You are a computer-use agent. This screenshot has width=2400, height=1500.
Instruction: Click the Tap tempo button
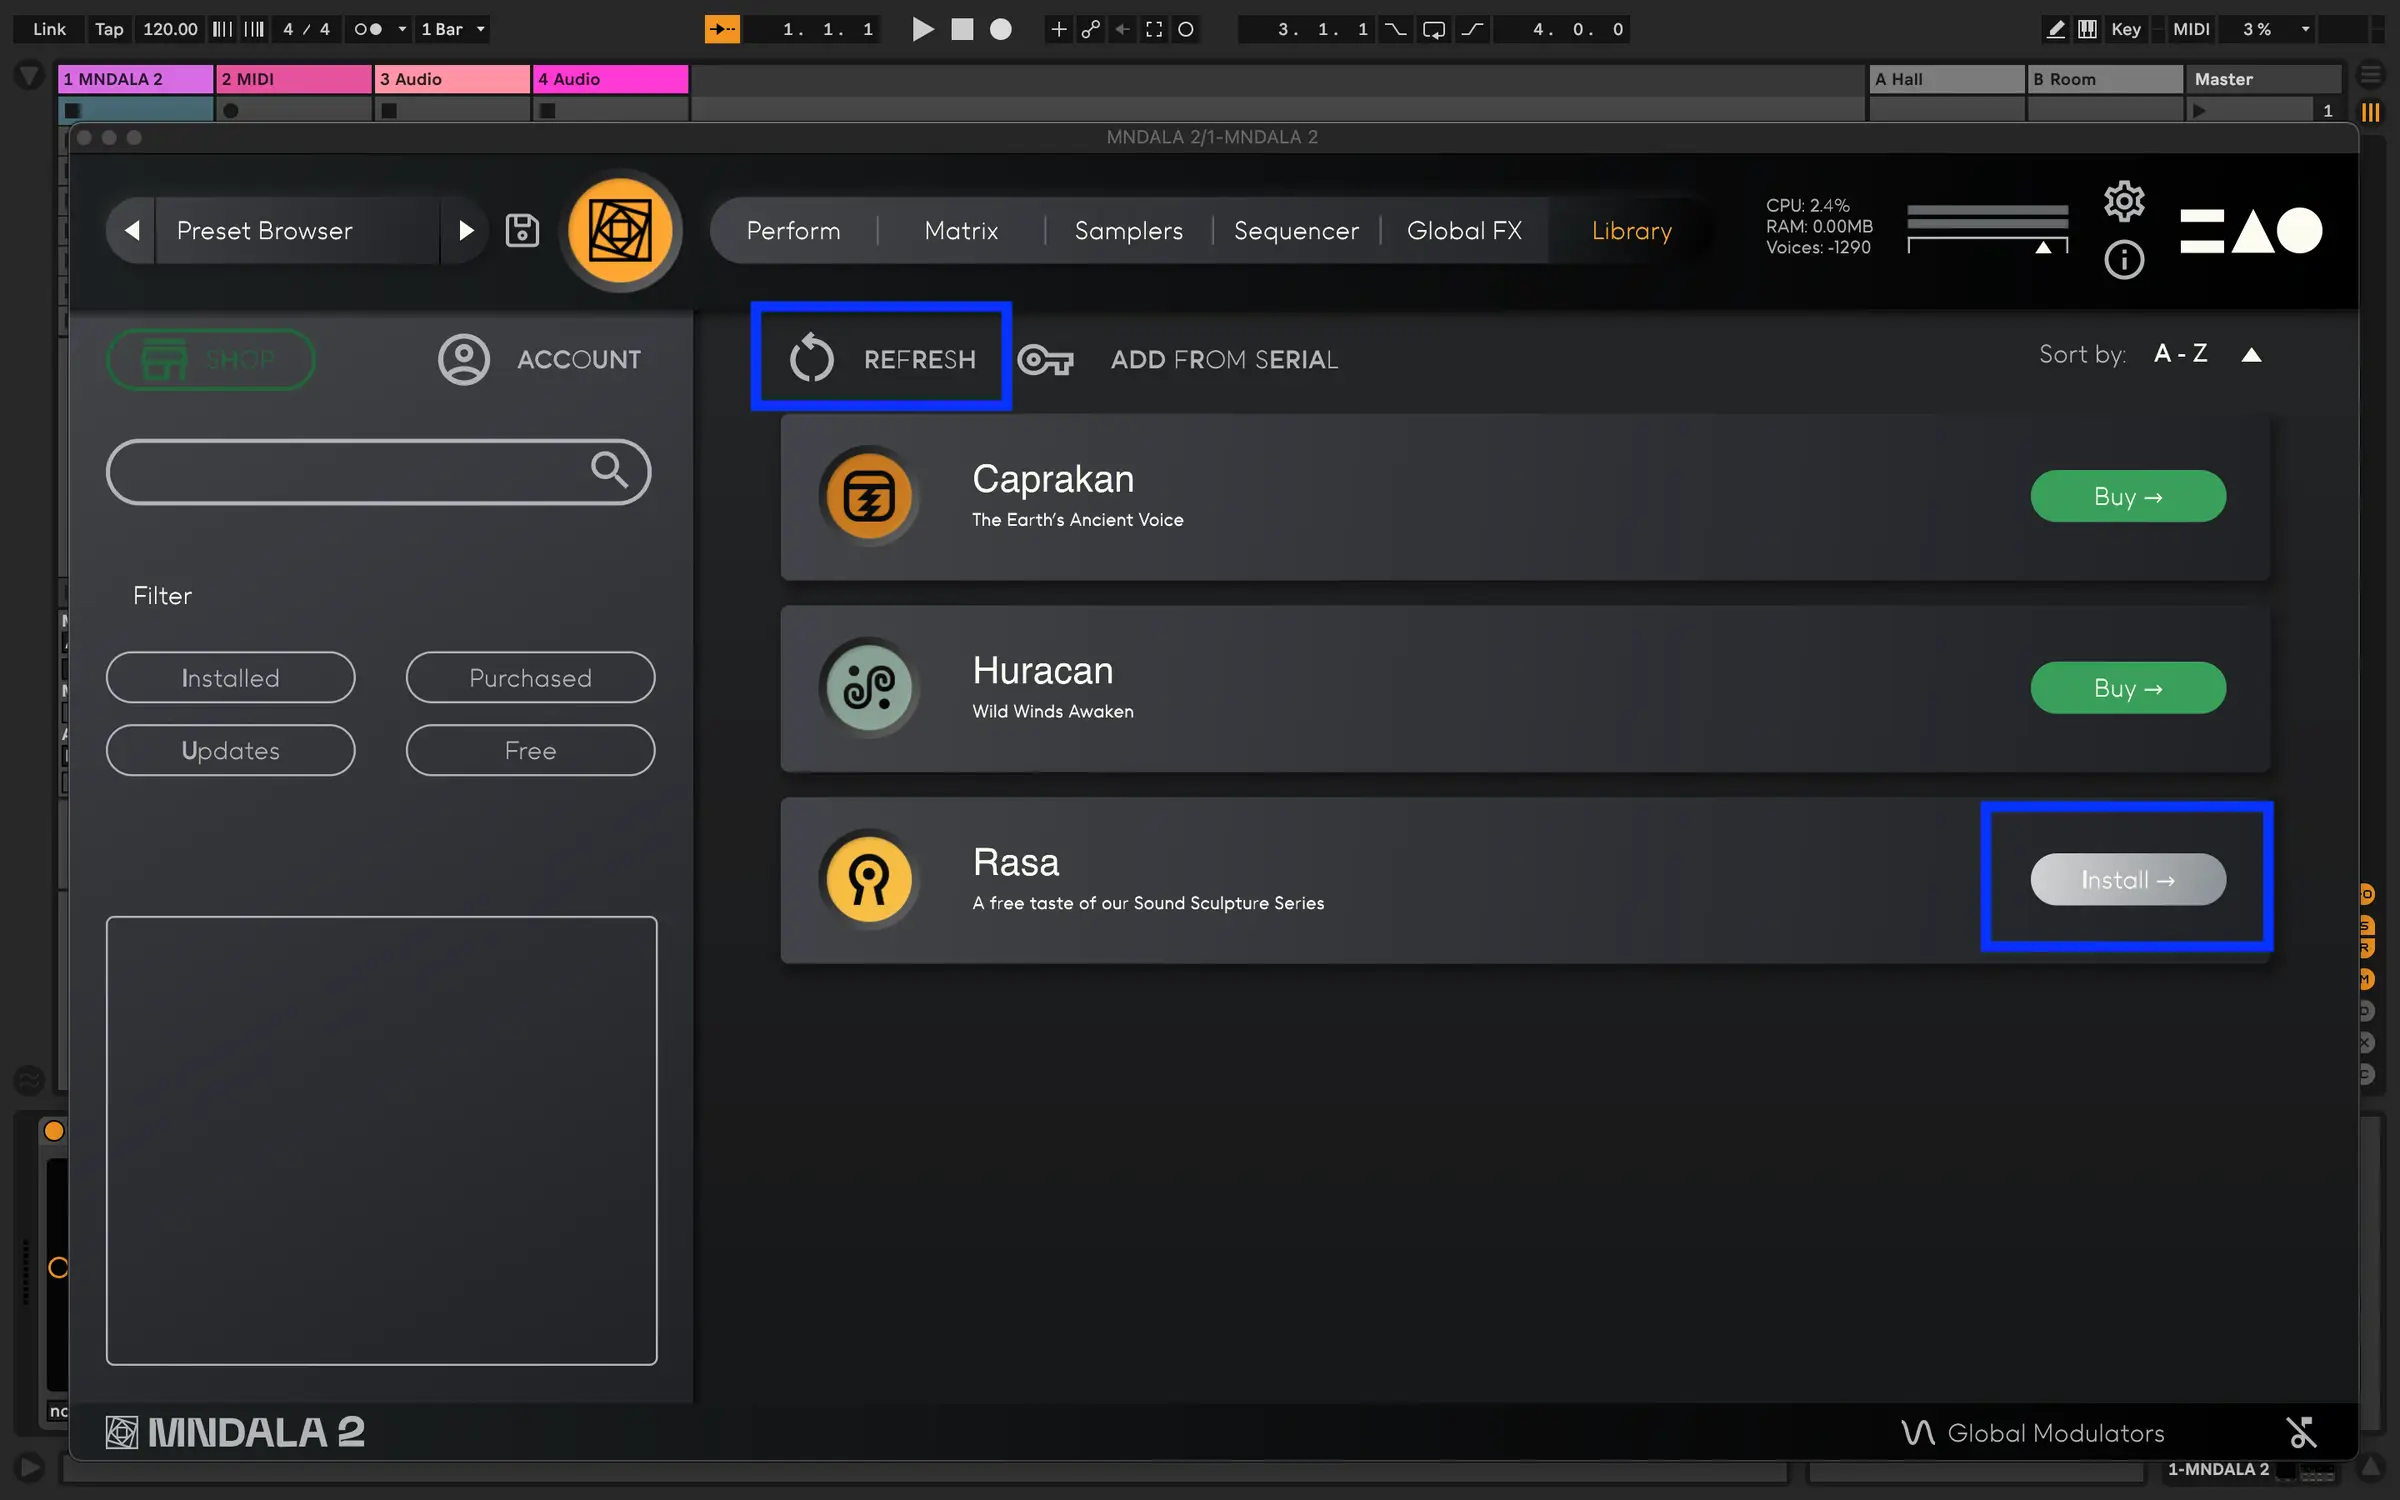pyautogui.click(x=109, y=29)
